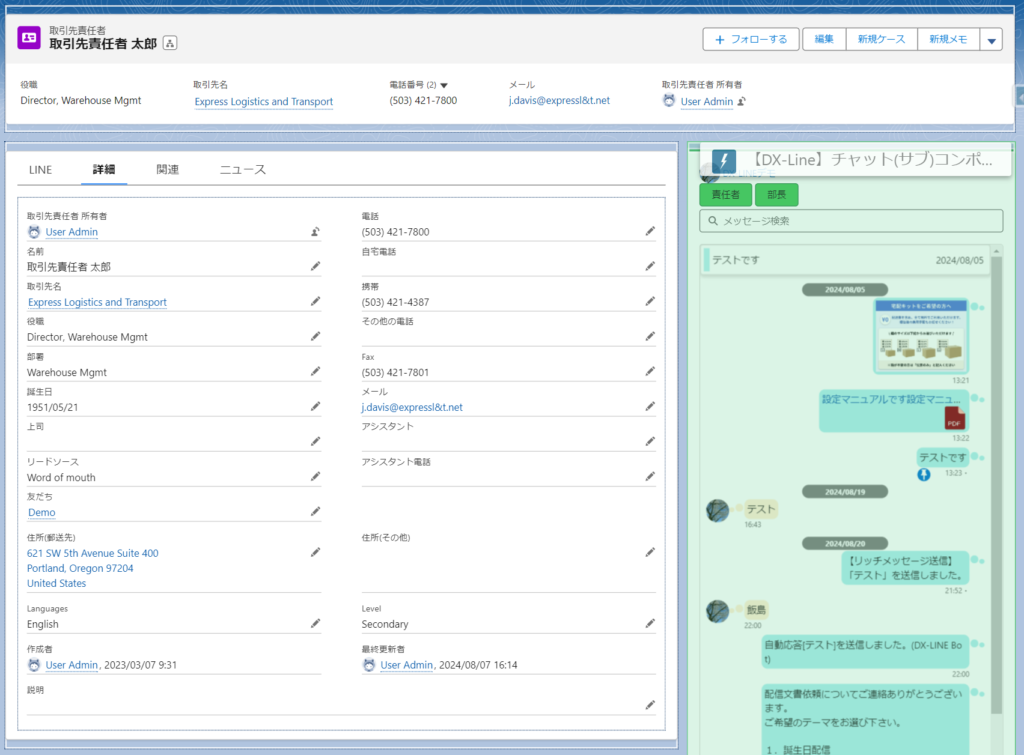The height and width of the screenshot is (755, 1024).
Task: Edit the 誕生日 field via pencil icon
Action: point(315,406)
